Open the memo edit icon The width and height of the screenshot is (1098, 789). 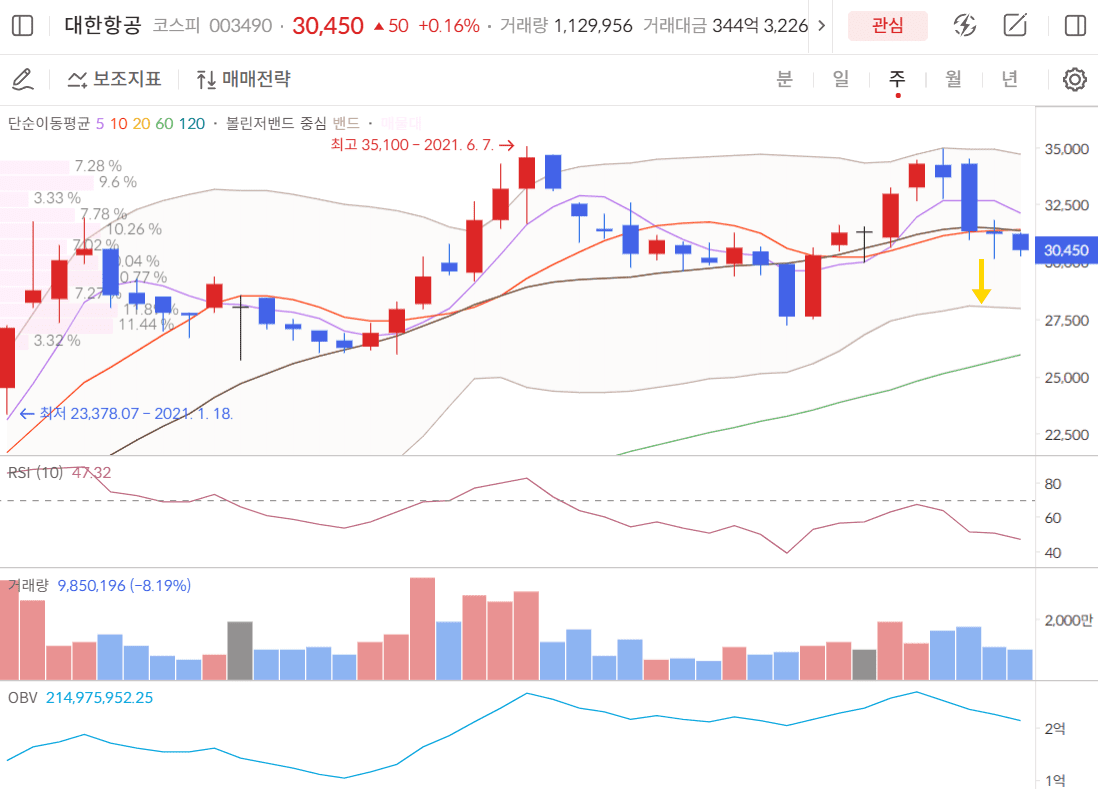point(1016,26)
